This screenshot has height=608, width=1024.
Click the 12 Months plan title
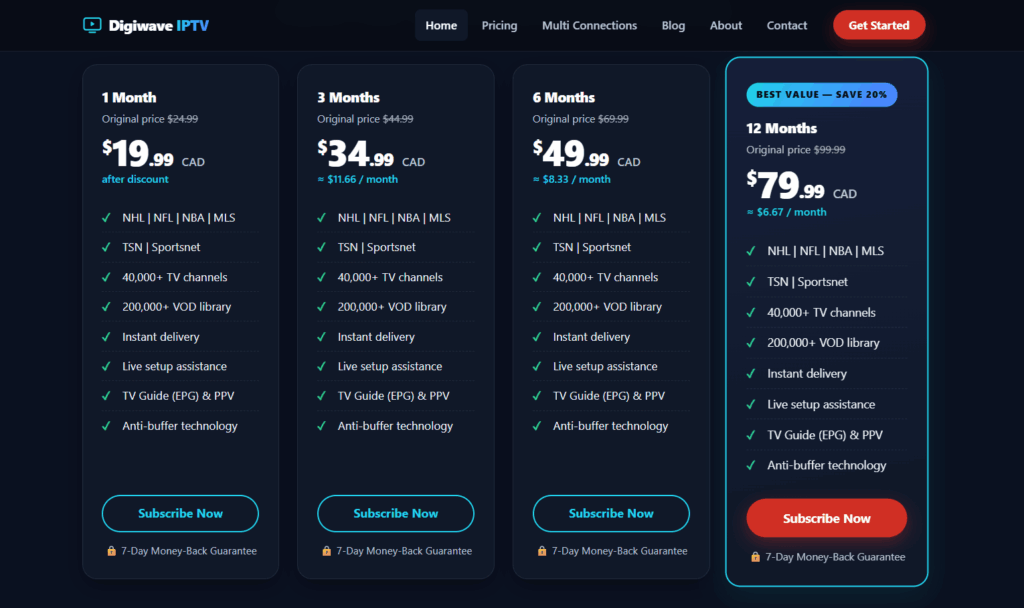(782, 128)
